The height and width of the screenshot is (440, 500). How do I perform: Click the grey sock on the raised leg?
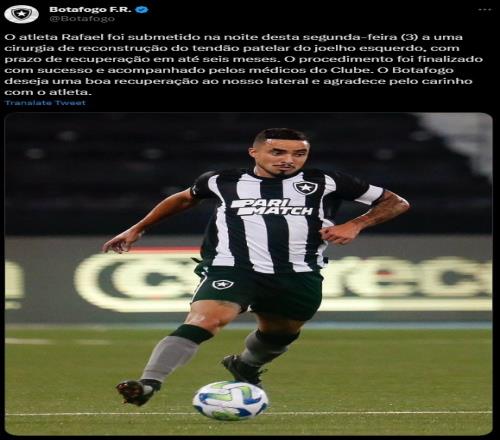coord(170,358)
